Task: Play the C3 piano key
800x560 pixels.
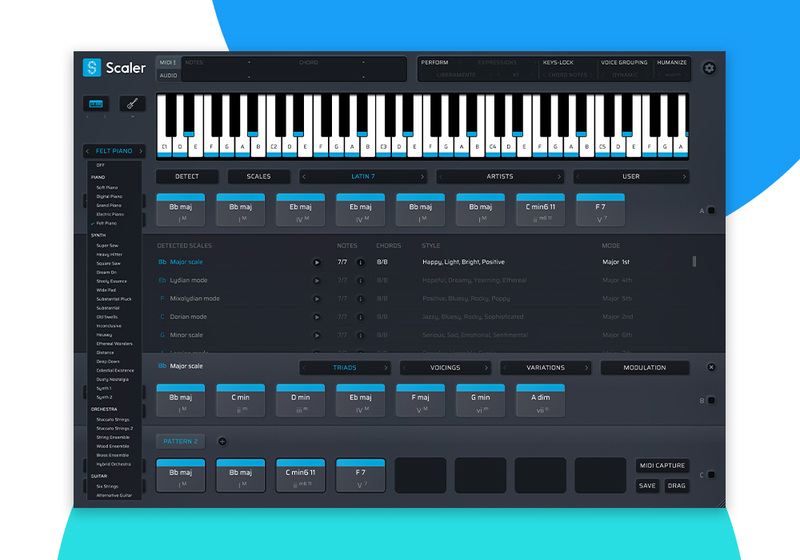Action: coord(383,147)
